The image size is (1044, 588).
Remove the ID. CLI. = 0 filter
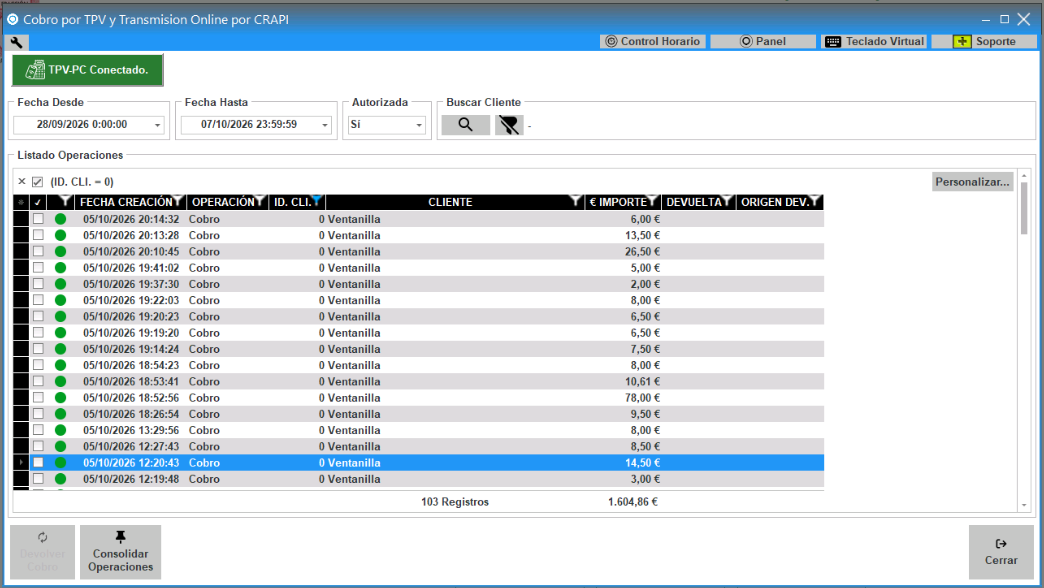[x=22, y=181]
